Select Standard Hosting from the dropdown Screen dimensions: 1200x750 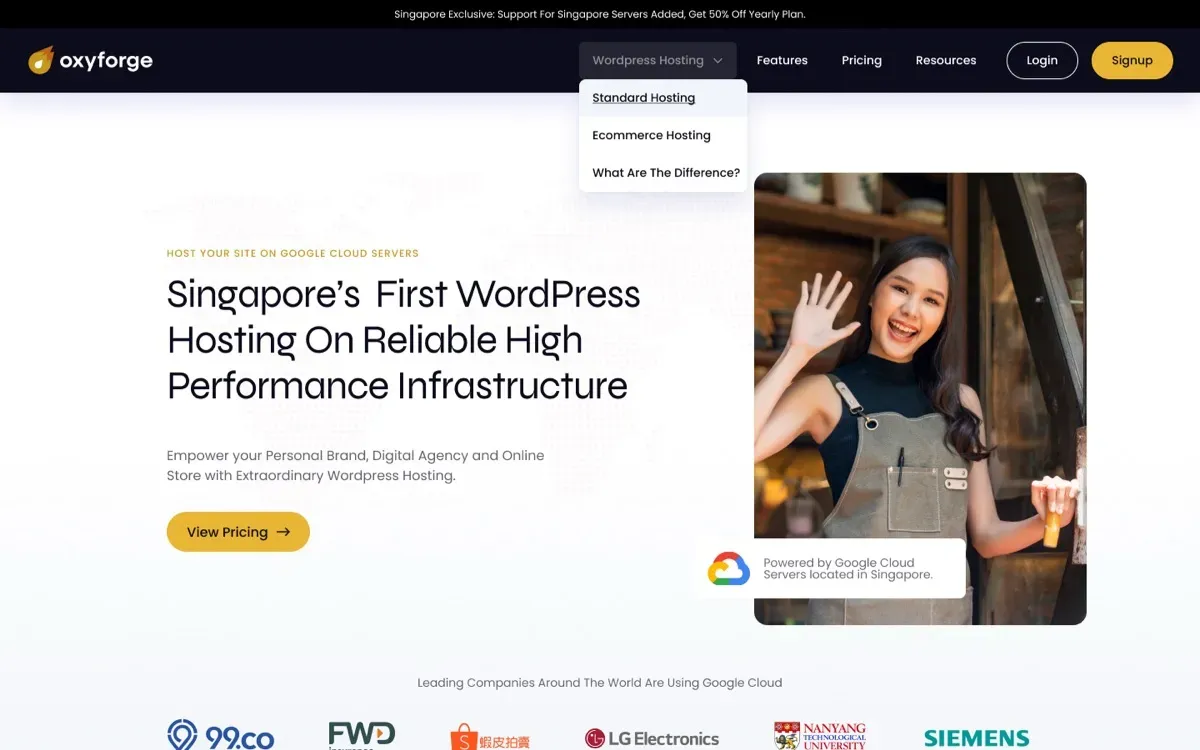click(663, 98)
